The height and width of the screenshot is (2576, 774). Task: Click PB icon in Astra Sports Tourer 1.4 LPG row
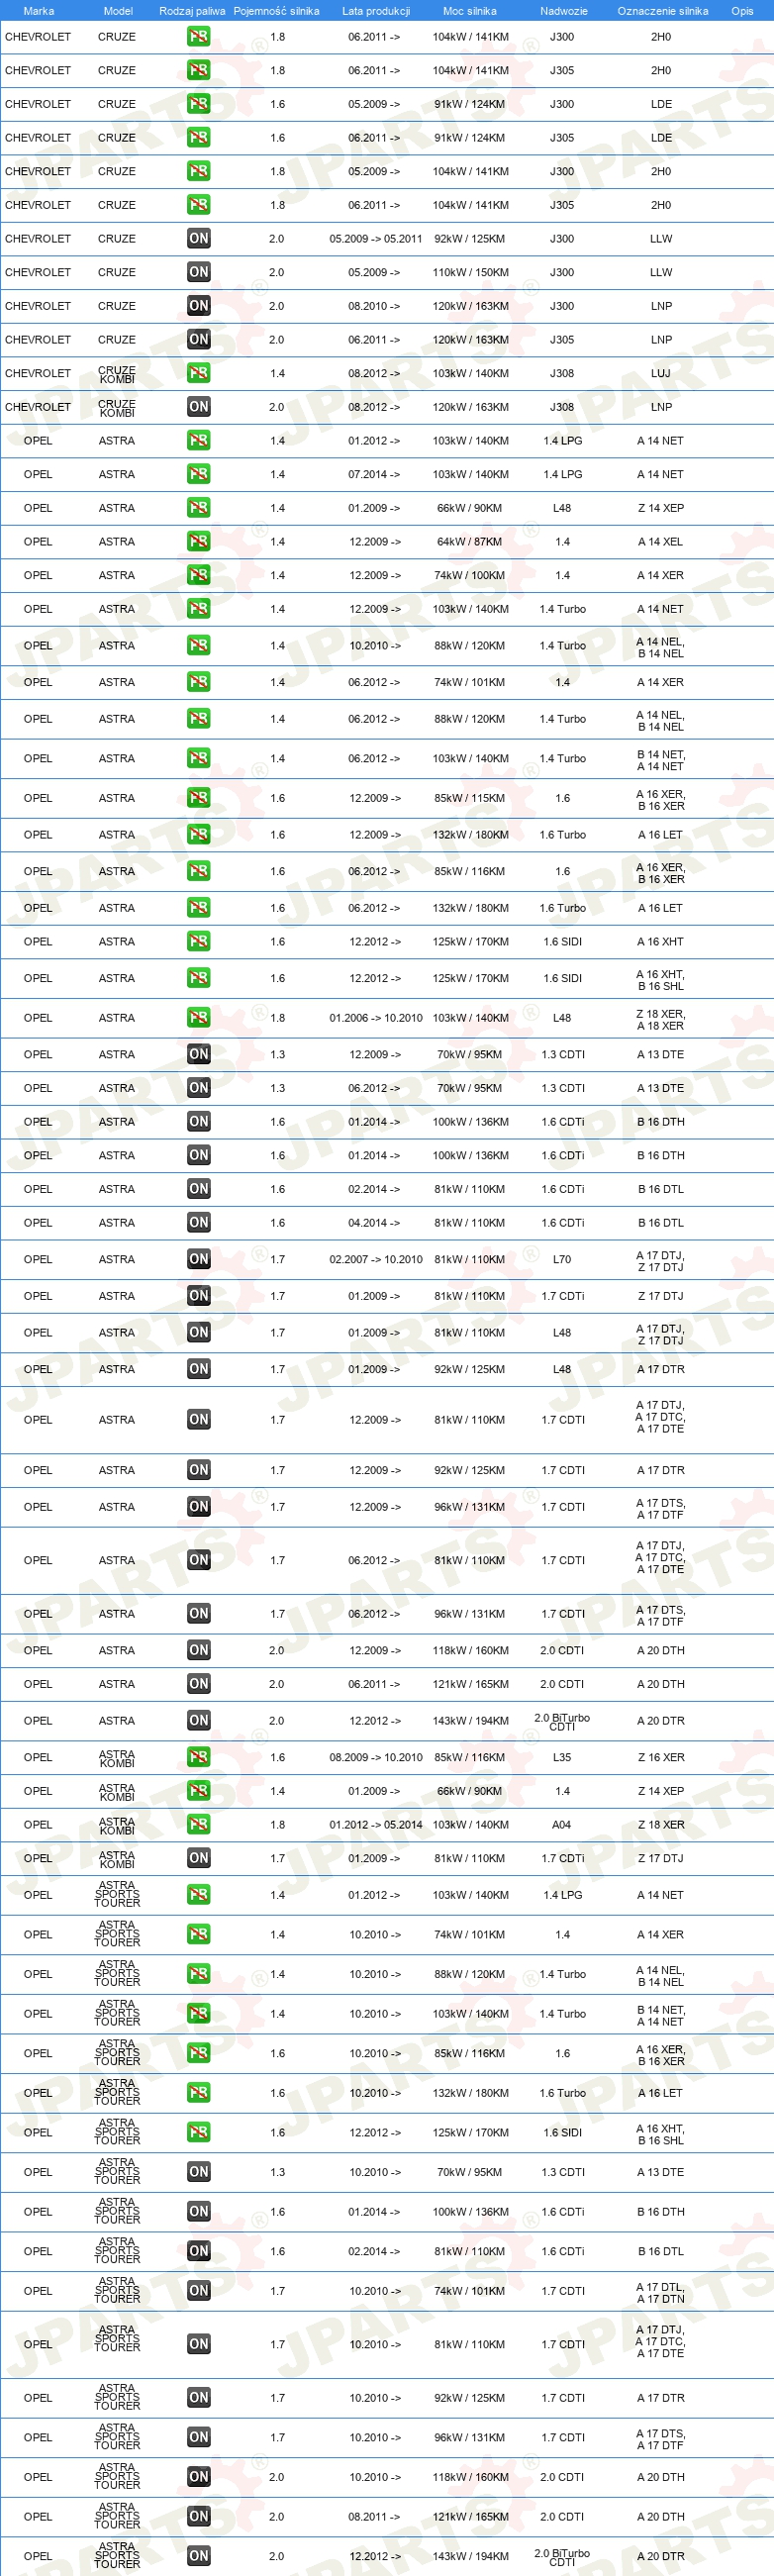199,1895
